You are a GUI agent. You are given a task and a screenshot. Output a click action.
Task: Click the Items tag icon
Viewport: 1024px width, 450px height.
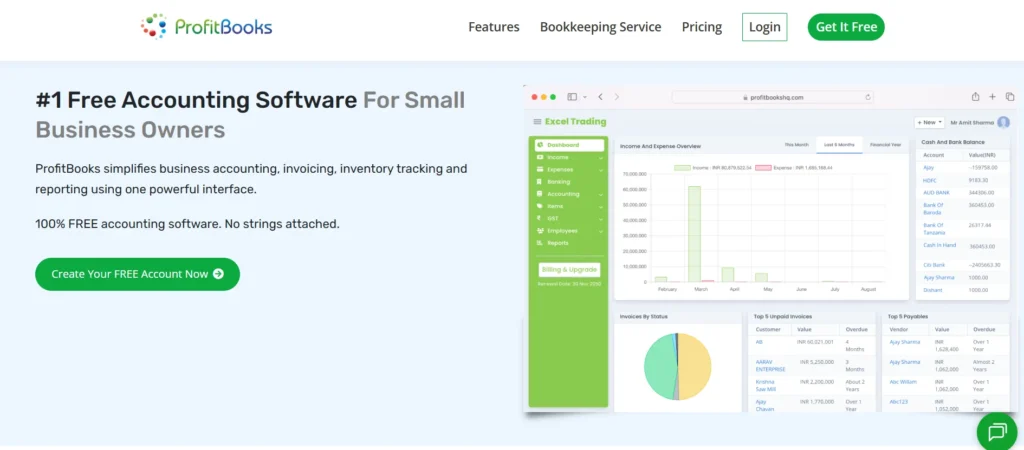pyautogui.click(x=539, y=206)
